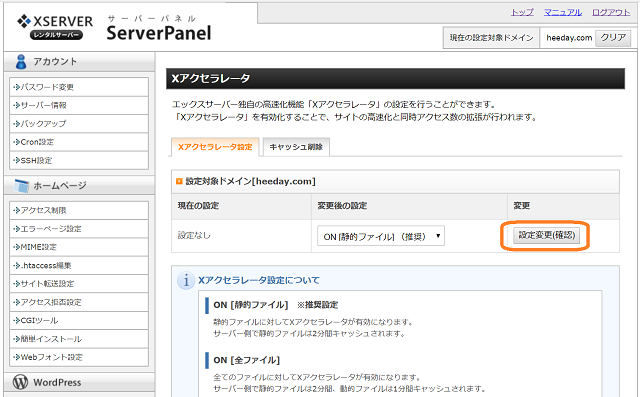Switch to the Xアクセラレータ設定 tab
Viewport: 640px width, 397px height.
pos(215,147)
